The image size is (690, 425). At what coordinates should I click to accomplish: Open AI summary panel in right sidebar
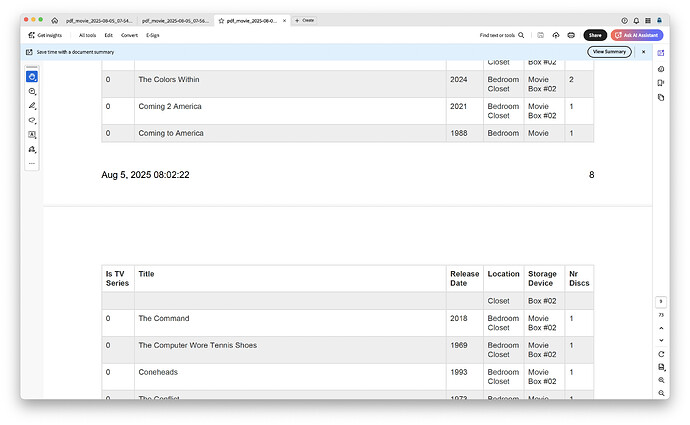click(661, 53)
